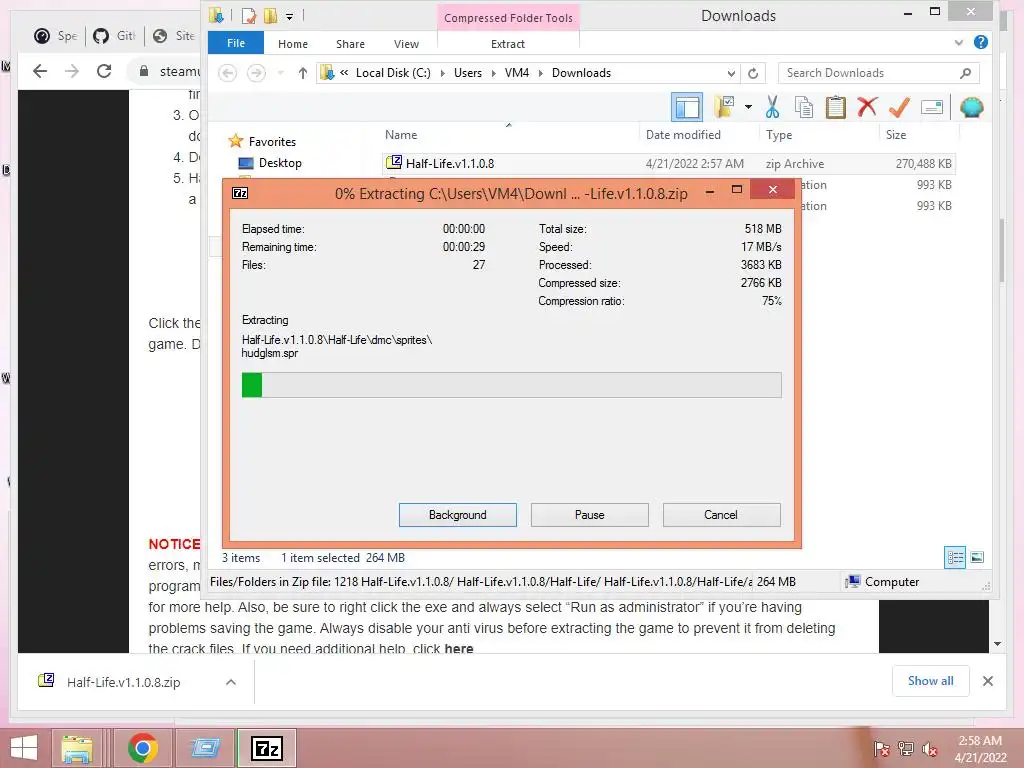Click the green extraction progress bar
1024x768 pixels.
click(x=511, y=385)
